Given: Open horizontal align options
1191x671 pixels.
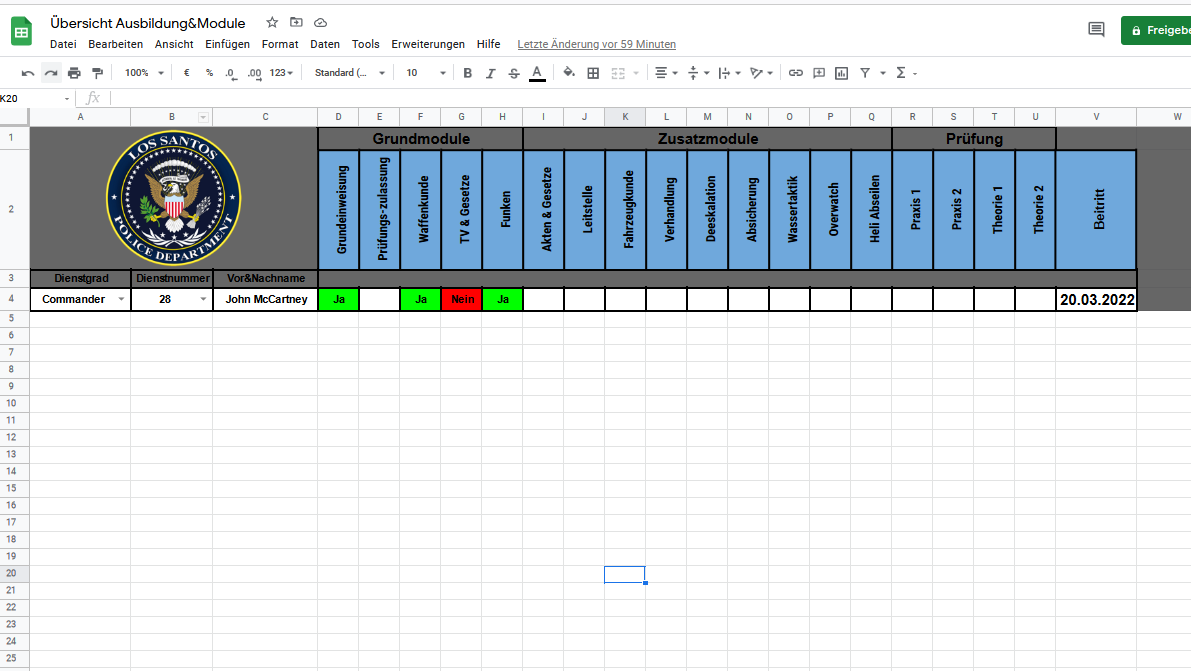Looking at the screenshot, I should point(665,73).
